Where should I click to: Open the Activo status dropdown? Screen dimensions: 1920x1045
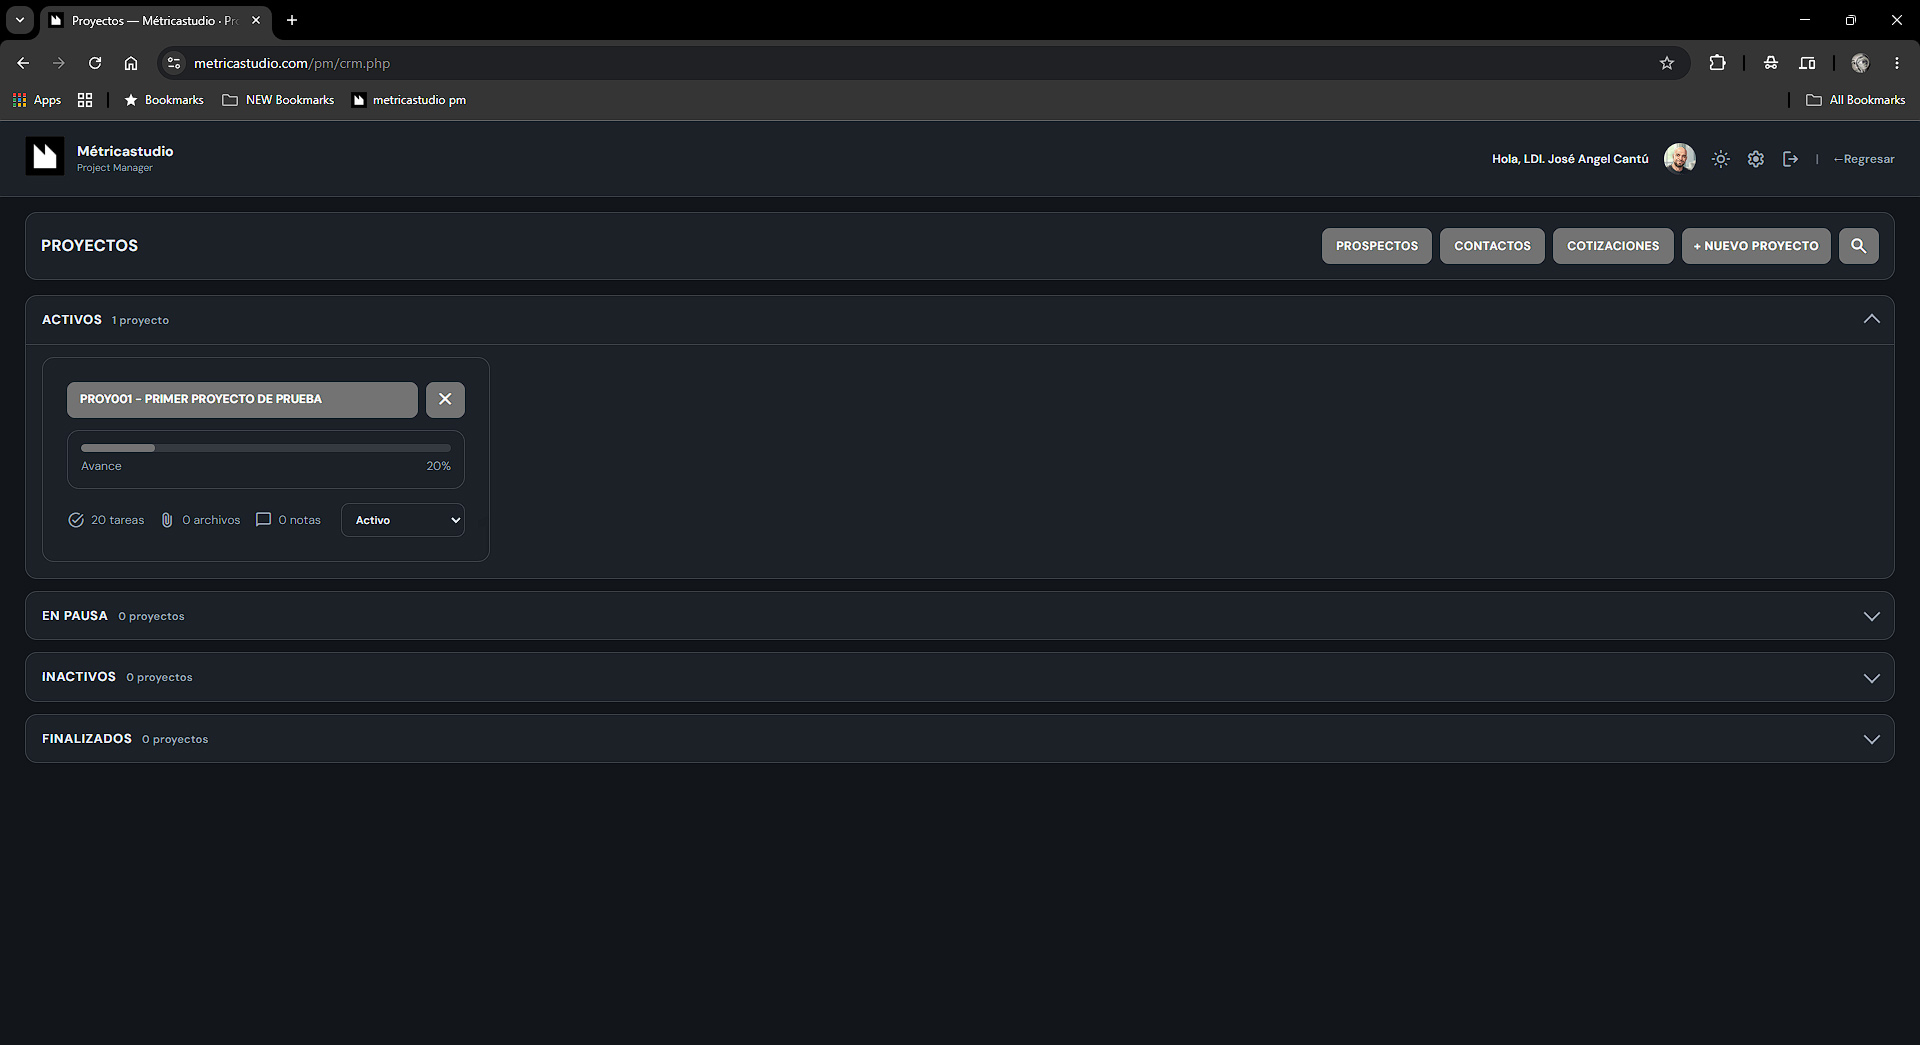pos(403,520)
